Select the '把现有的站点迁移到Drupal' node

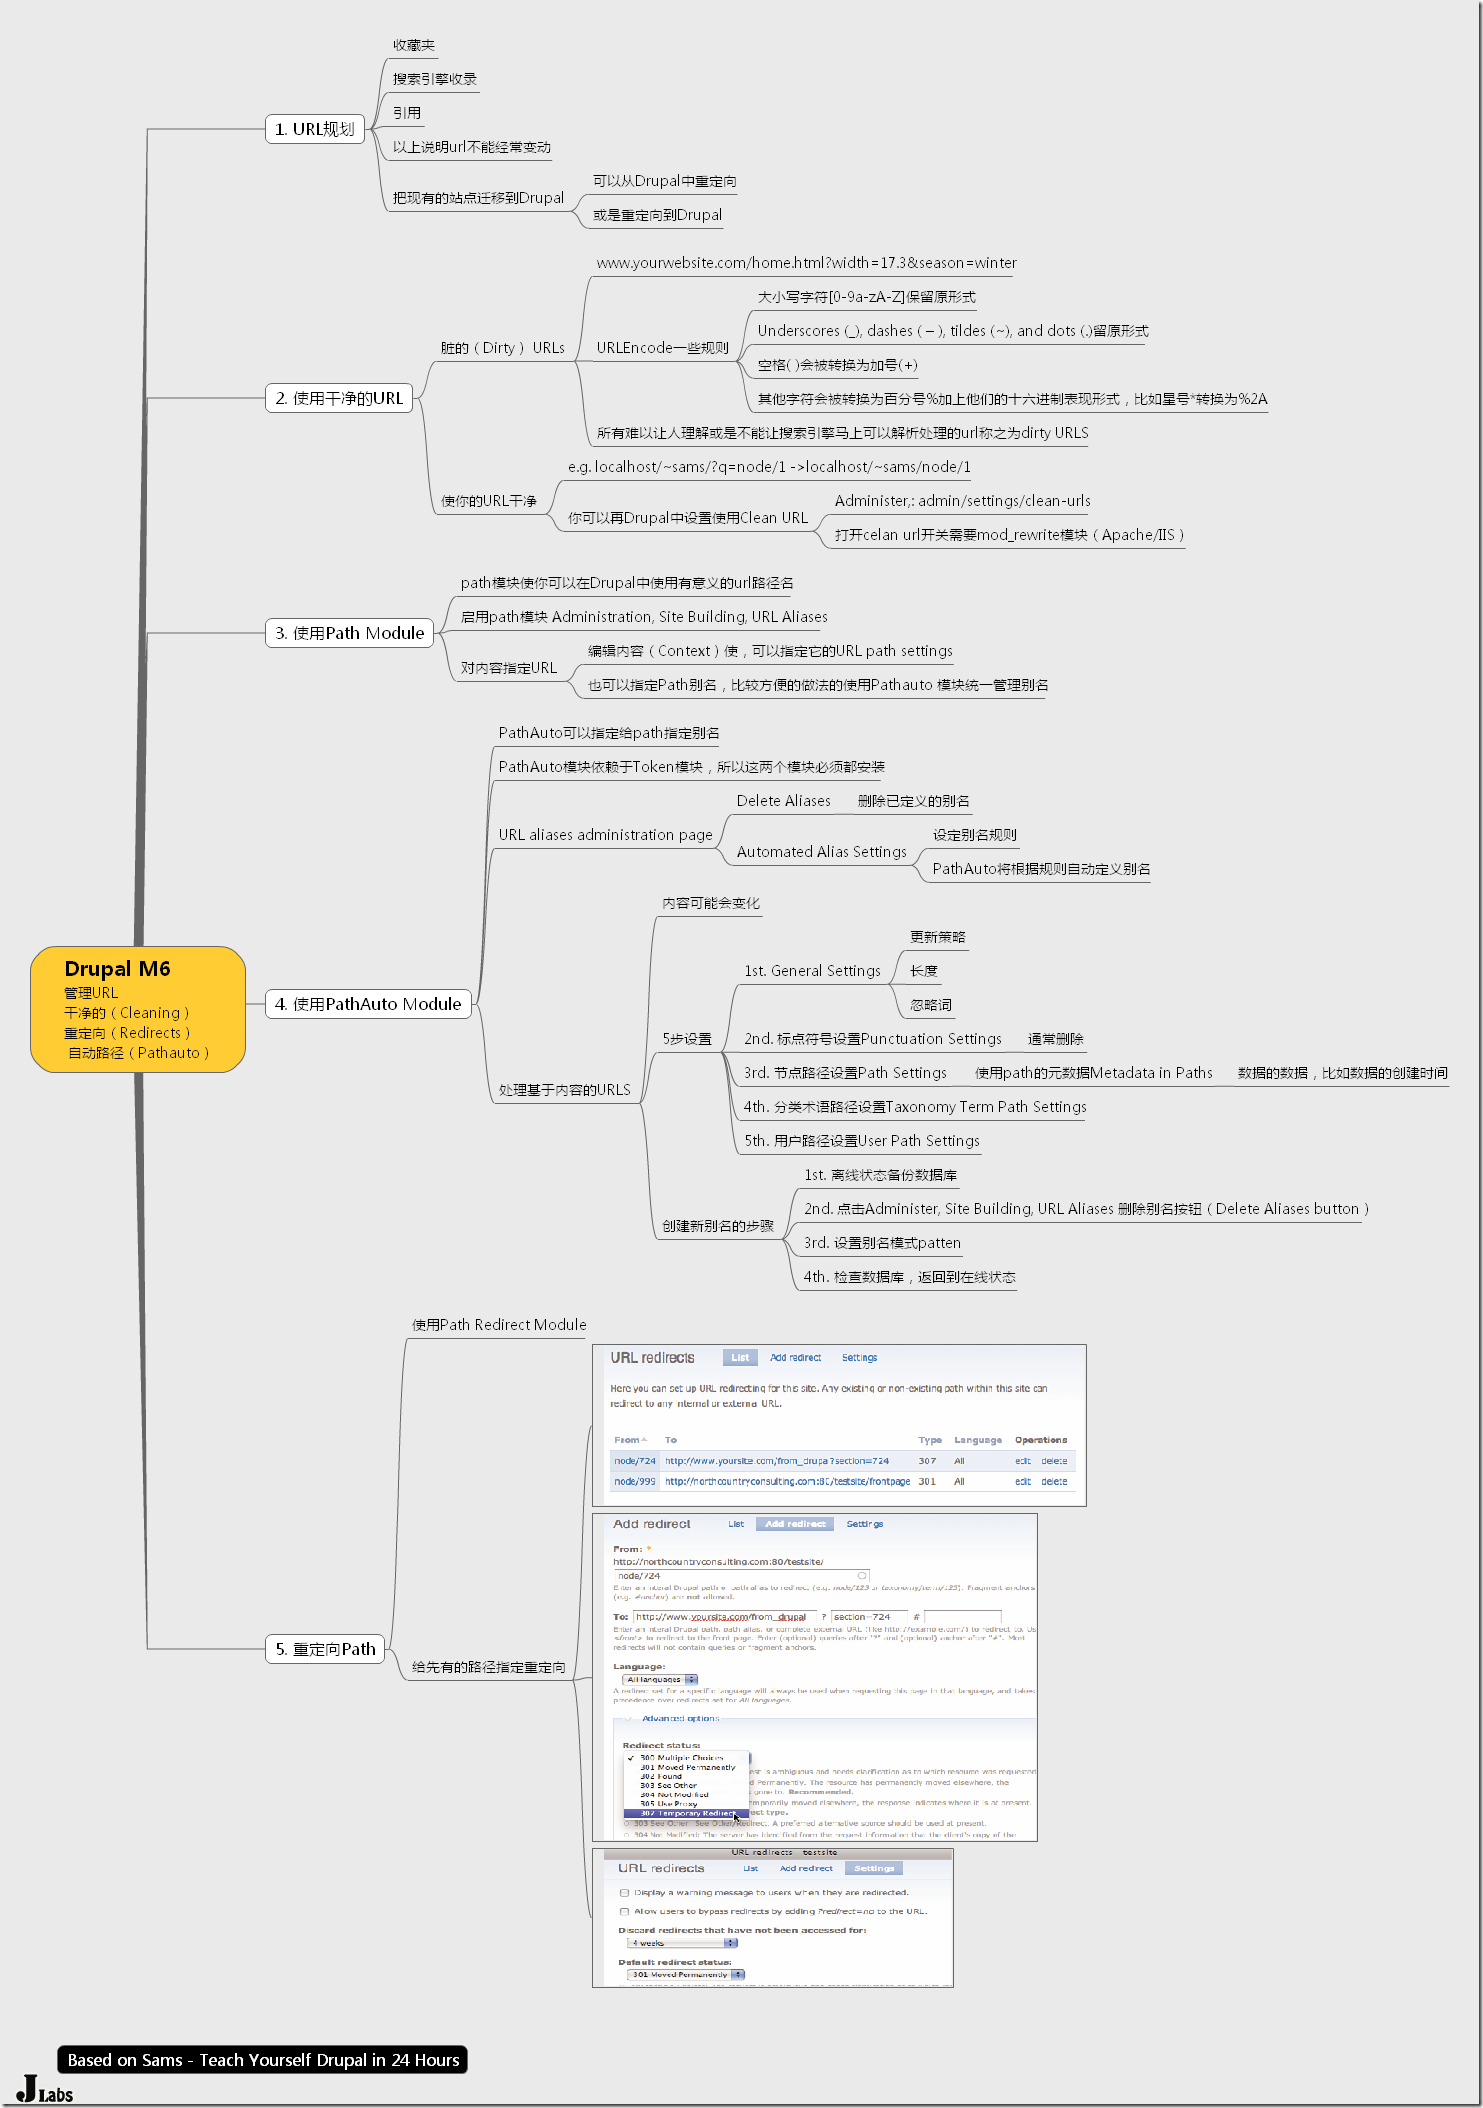click(478, 198)
